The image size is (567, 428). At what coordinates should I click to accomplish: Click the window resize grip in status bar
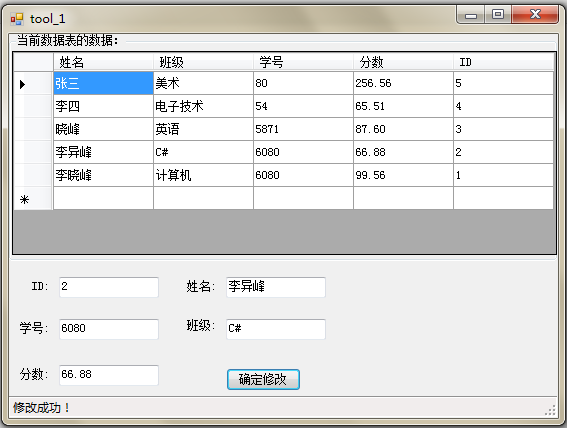point(550,410)
